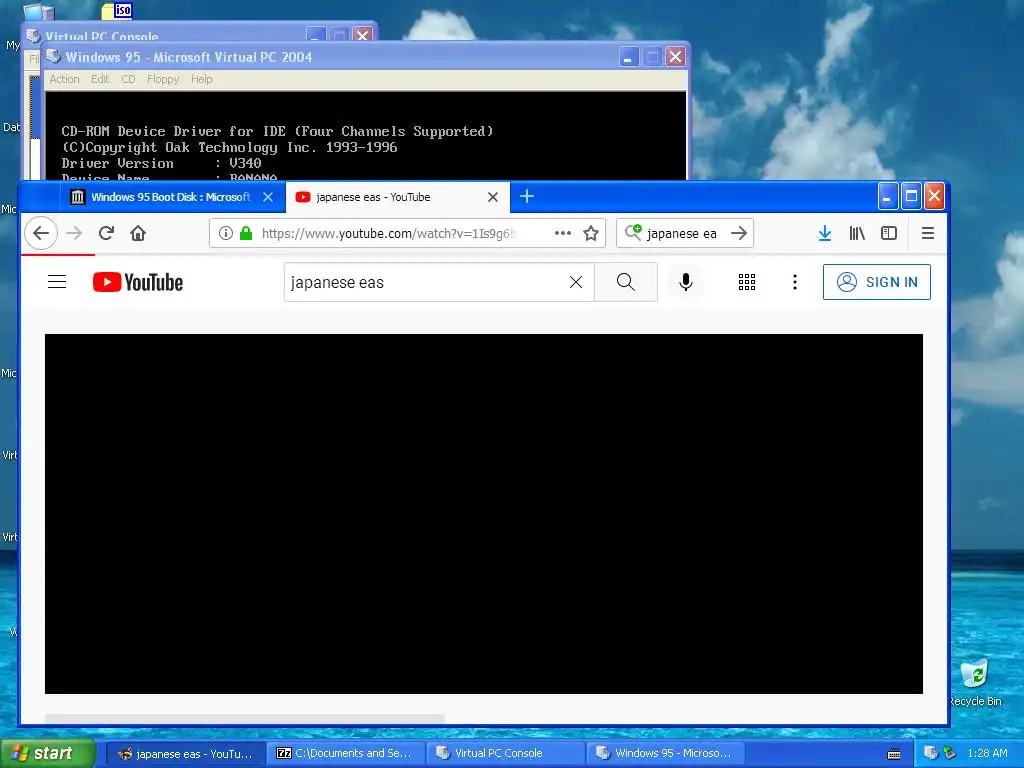
Task: Select 'C:\Documents and Se...' taskbar button
Action: click(x=345, y=753)
